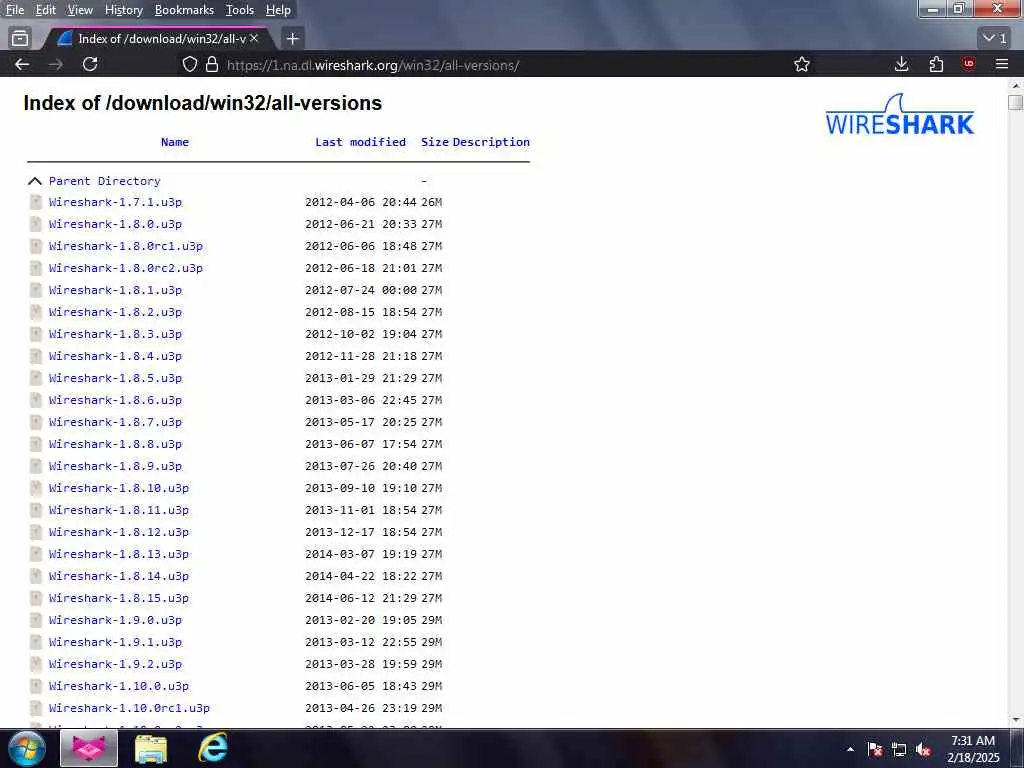Download Wireshark-1.8.1.u3p
Viewport: 1024px width, 768px height.
116,290
